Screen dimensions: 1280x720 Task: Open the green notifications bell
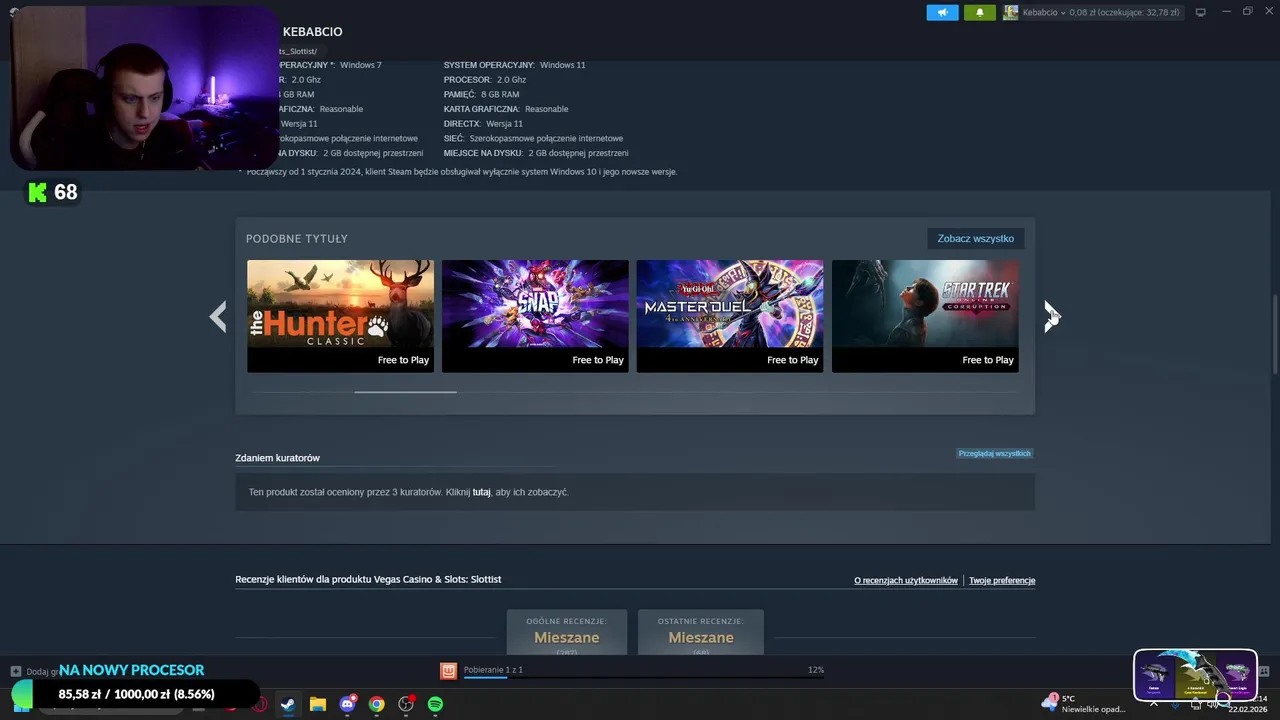(979, 13)
